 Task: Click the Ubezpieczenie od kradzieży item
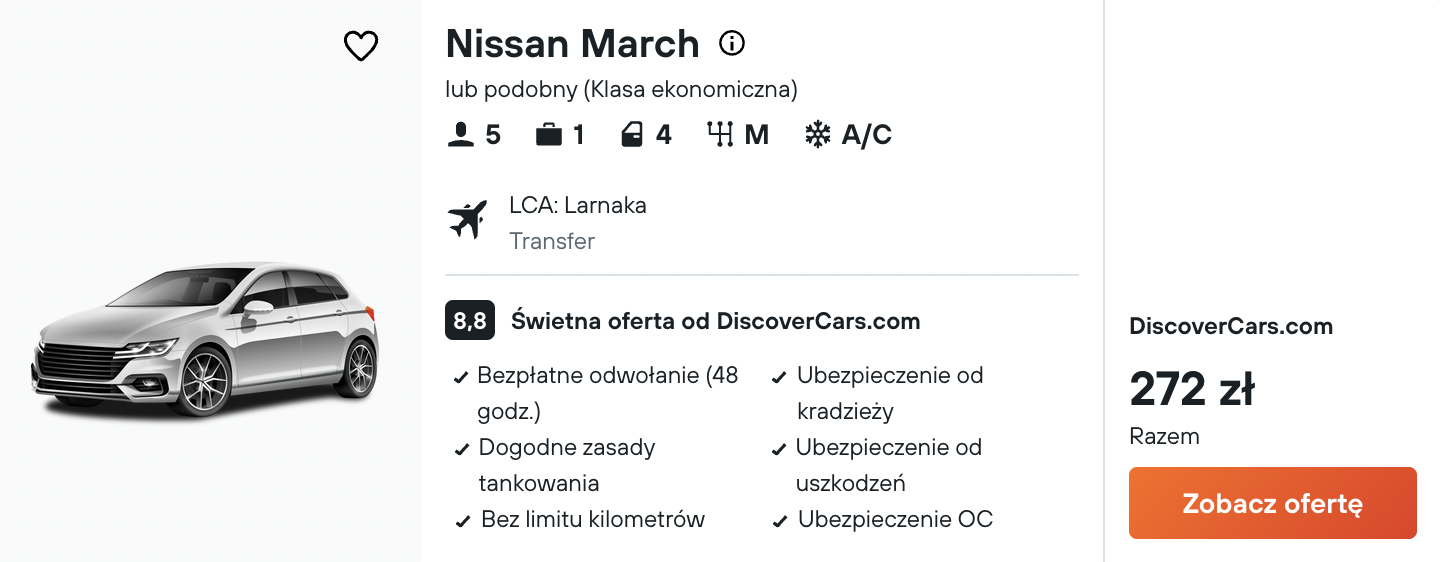878,393
